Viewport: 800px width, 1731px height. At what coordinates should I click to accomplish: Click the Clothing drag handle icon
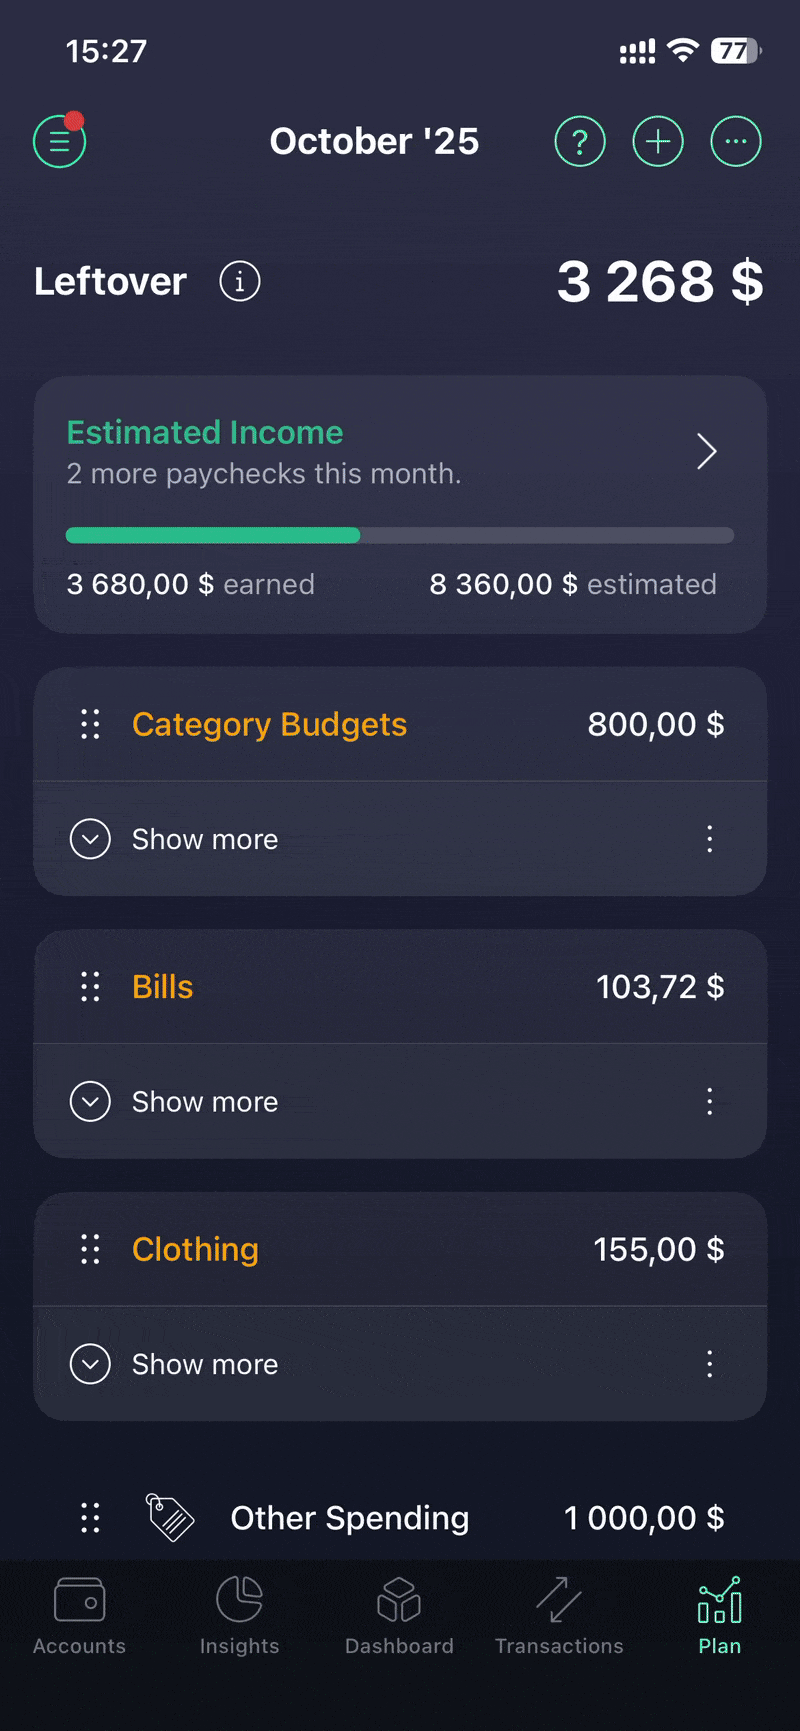tap(90, 1249)
